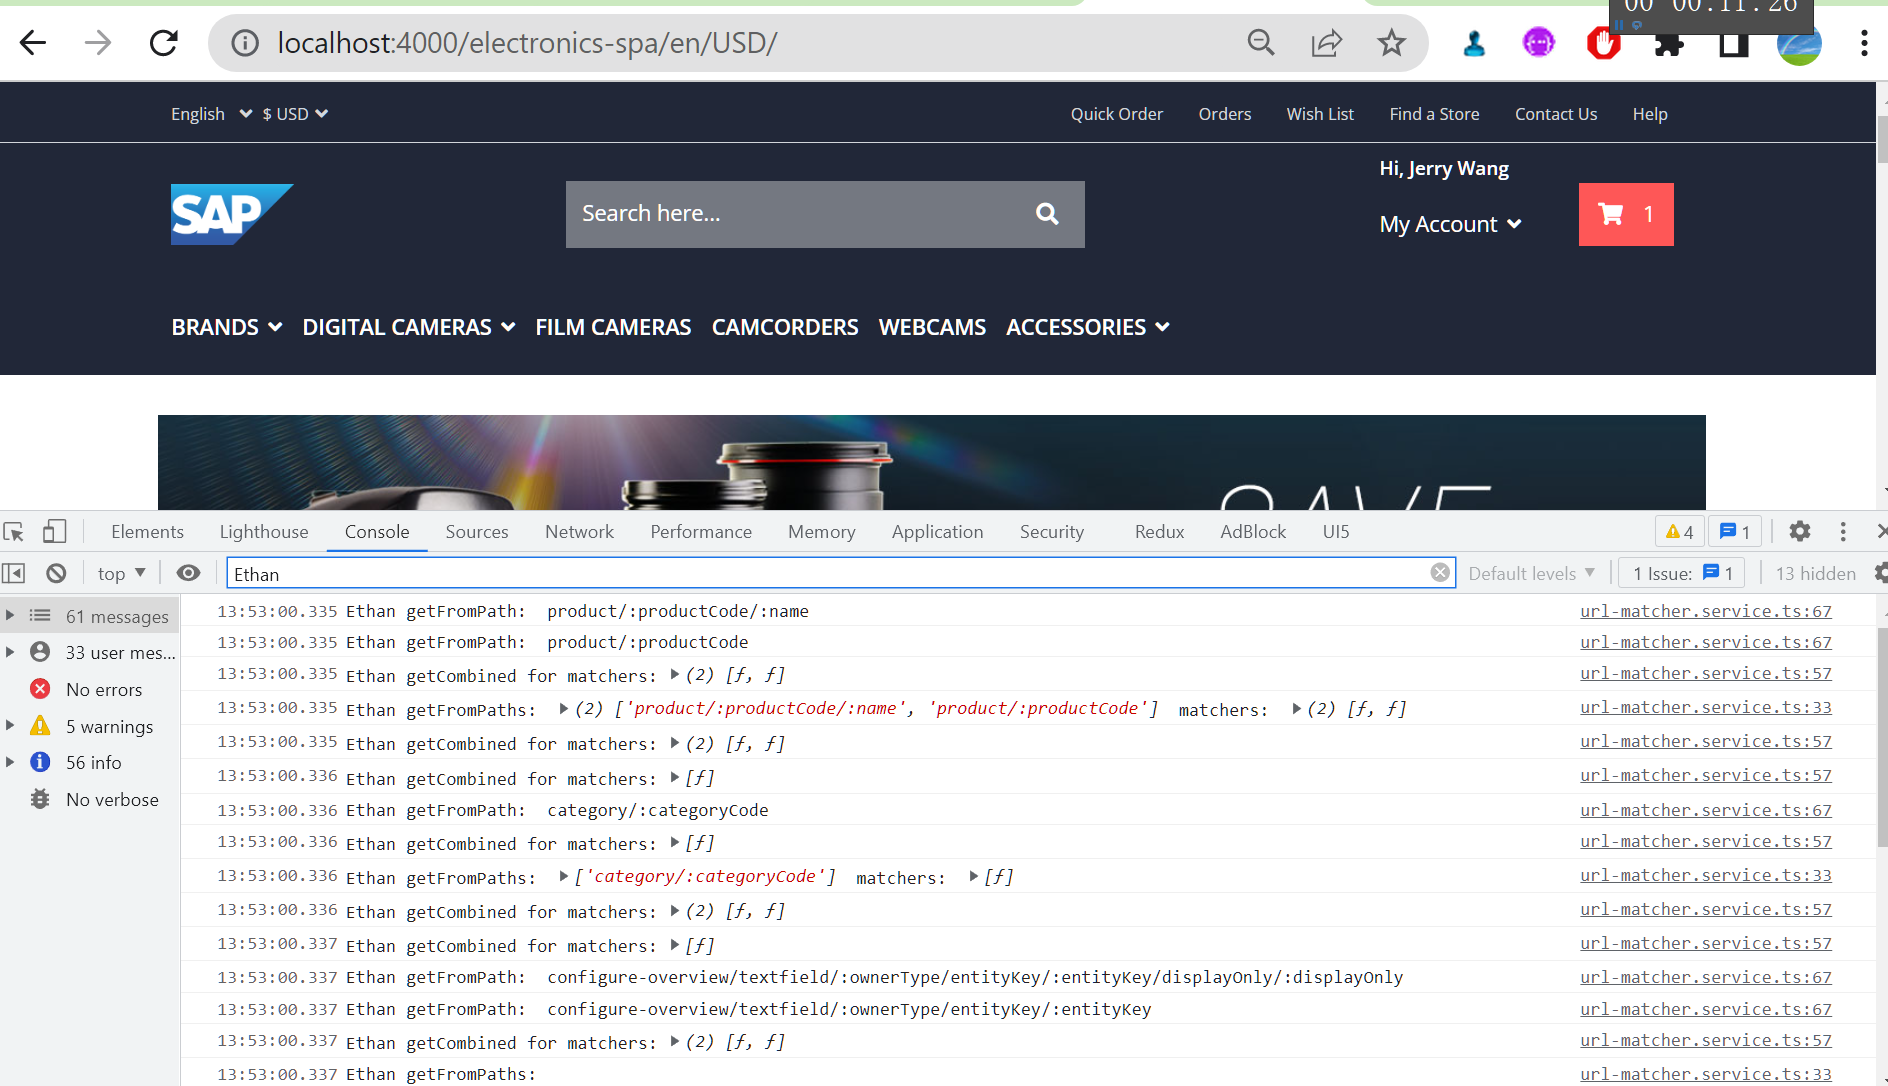Open the DevTools settings gear
Viewport: 1888px width, 1086px height.
pyautogui.click(x=1801, y=531)
